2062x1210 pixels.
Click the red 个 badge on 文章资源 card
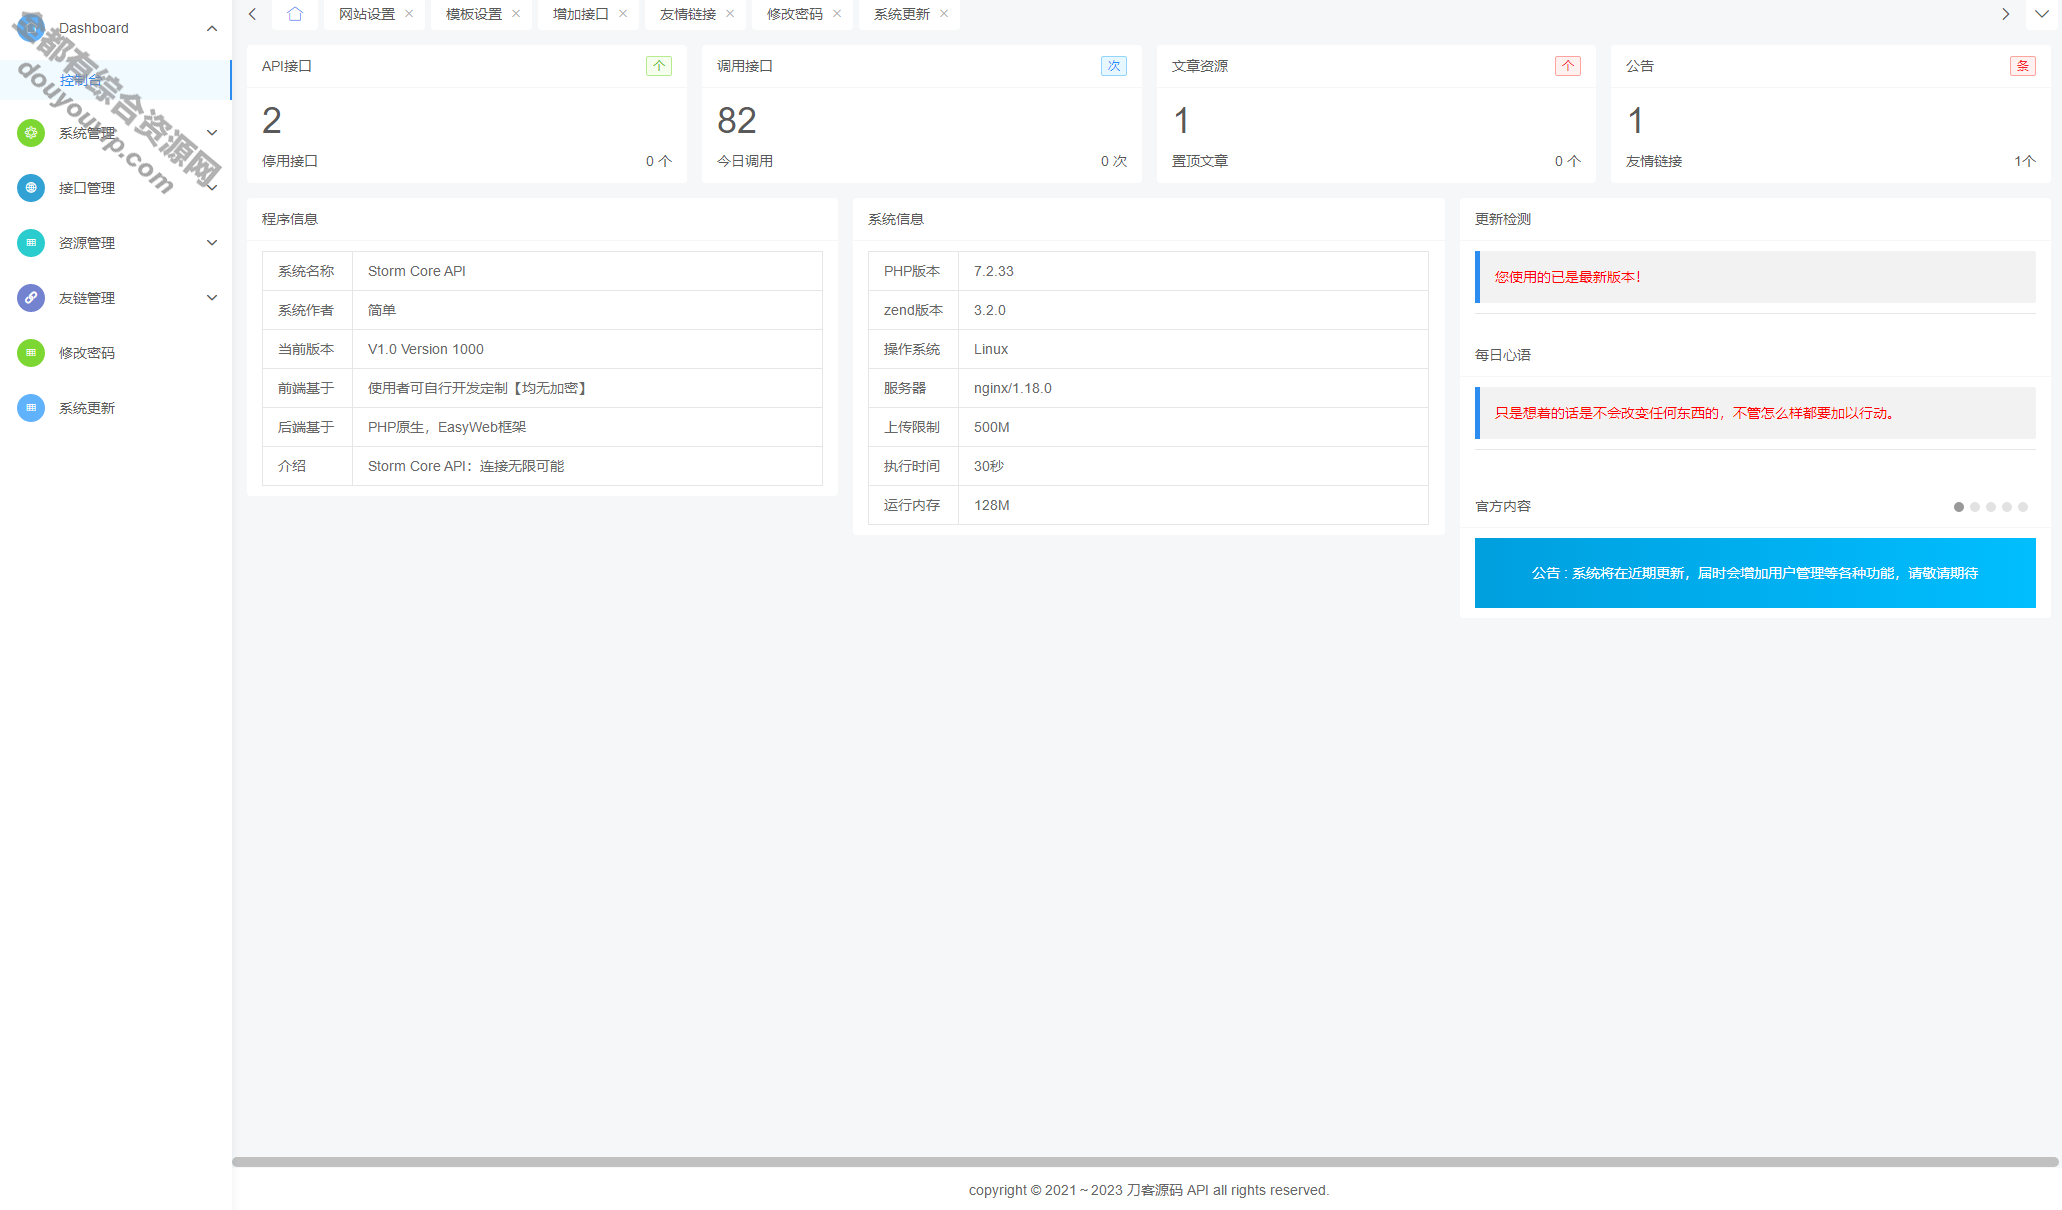(x=1568, y=66)
